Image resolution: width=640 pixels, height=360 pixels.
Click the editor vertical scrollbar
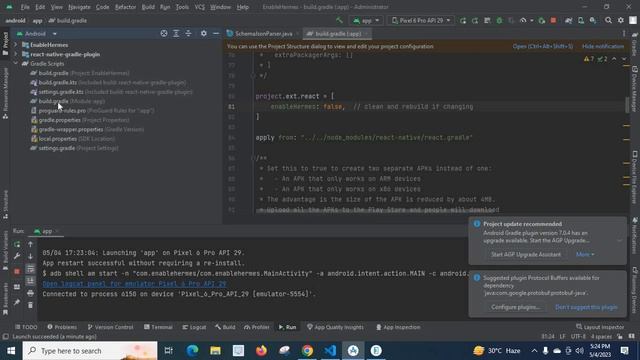(x=627, y=105)
